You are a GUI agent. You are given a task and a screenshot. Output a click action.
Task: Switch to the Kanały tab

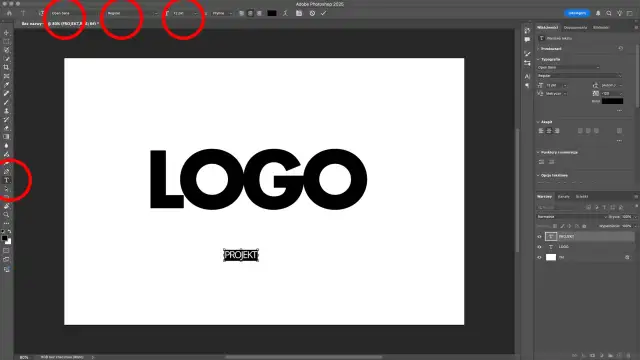[x=564, y=196]
